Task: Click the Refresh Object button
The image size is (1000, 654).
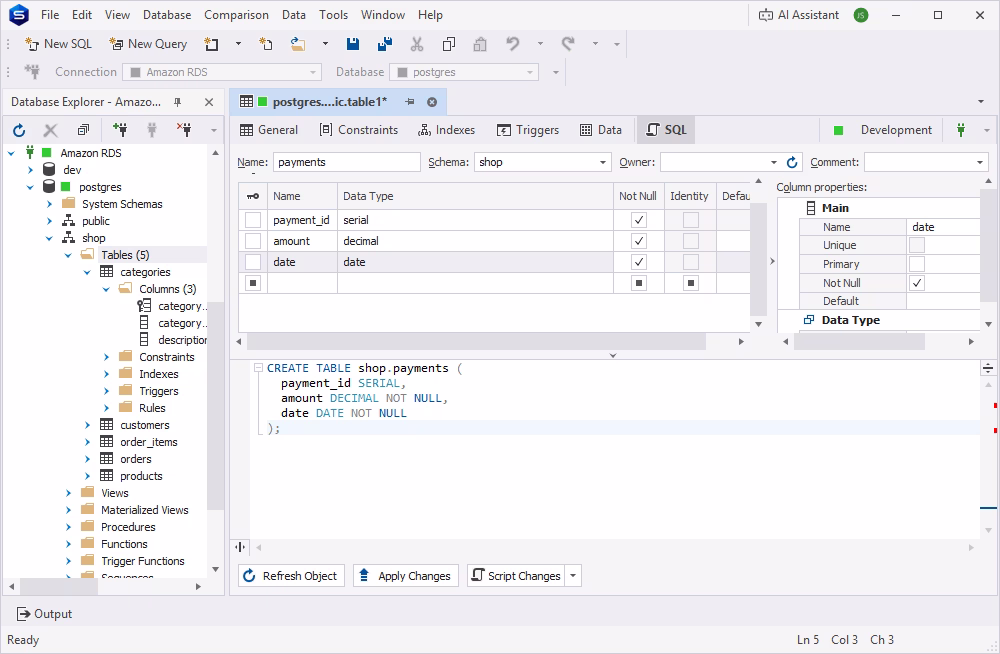Action: [291, 576]
